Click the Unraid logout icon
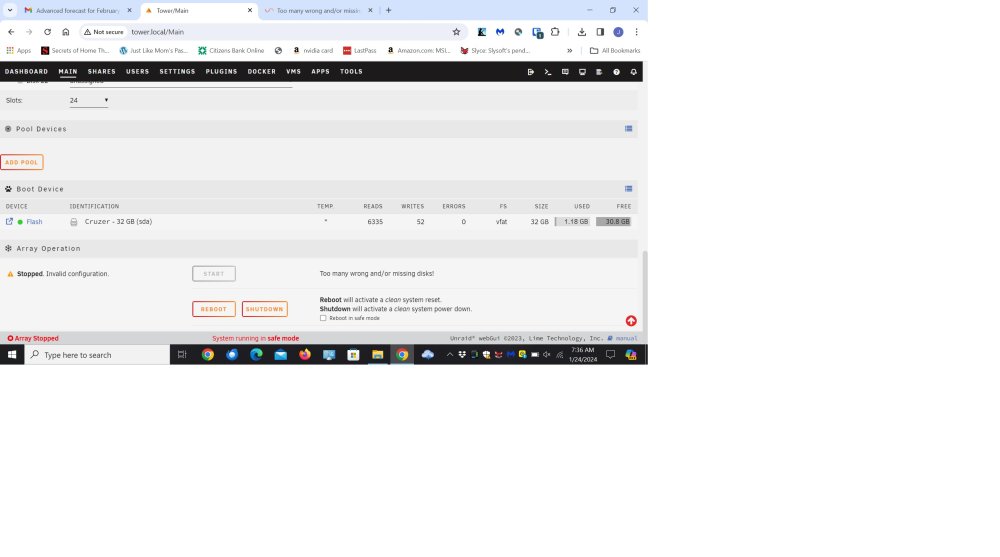The width and height of the screenshot is (1000, 557). pos(531,72)
